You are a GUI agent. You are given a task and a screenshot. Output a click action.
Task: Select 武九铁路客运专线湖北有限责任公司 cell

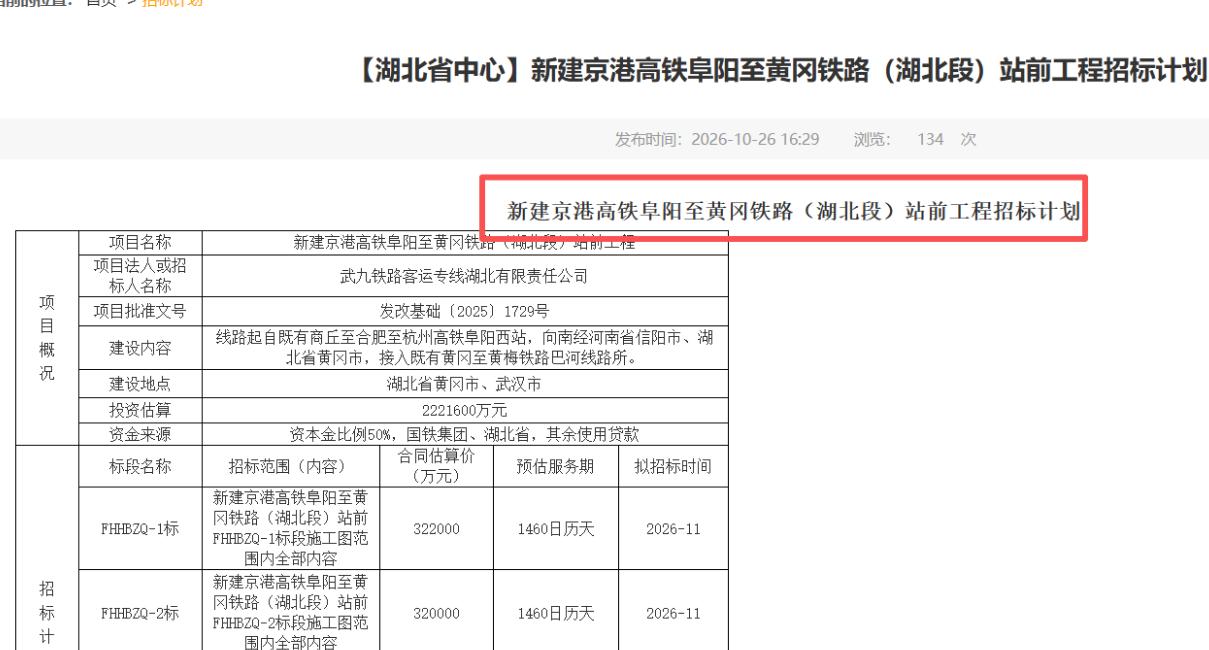coord(465,276)
